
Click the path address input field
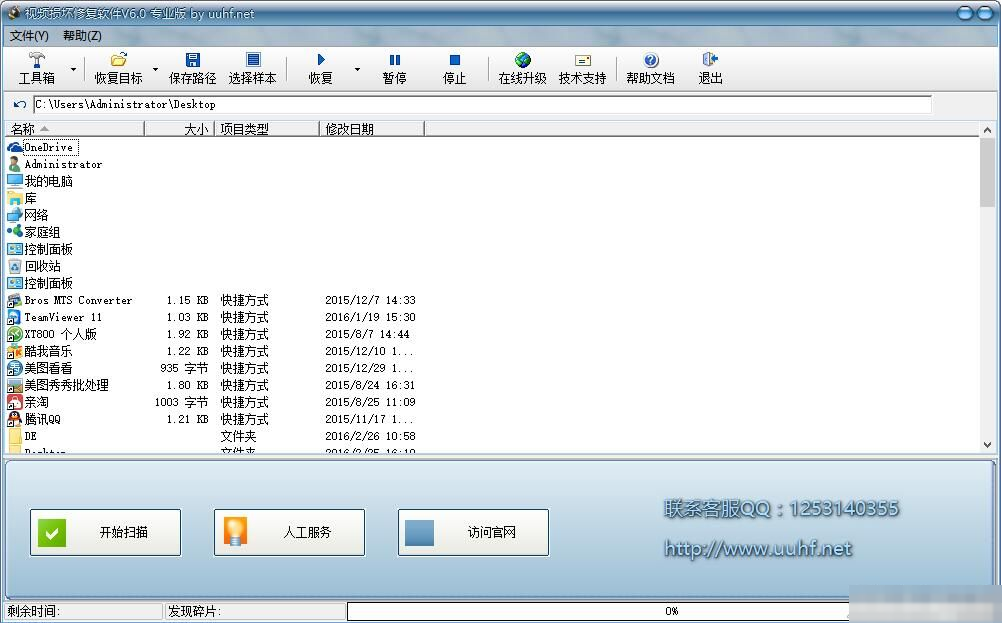coord(480,104)
